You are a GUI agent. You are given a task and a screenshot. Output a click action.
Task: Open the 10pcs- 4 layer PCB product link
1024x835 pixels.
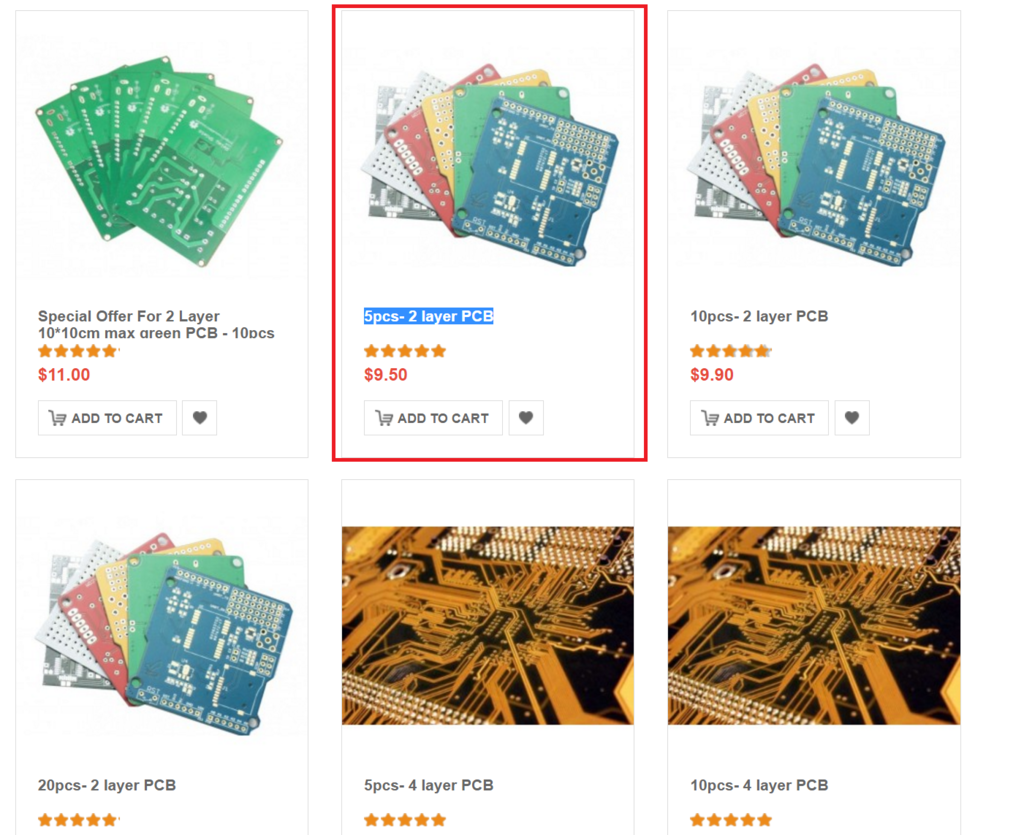[x=759, y=785]
